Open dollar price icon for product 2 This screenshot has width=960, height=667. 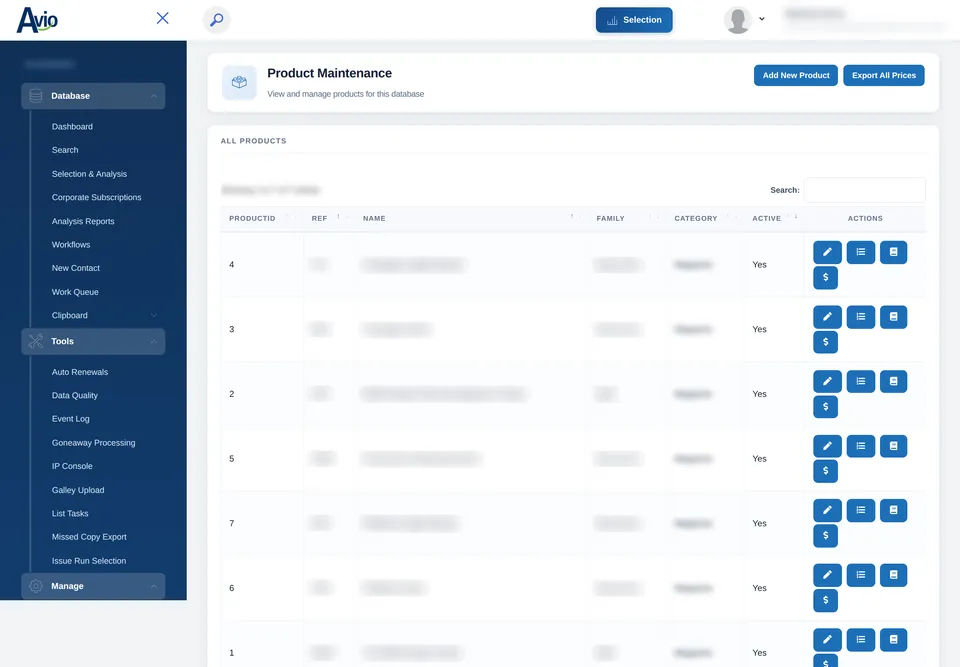coord(825,407)
